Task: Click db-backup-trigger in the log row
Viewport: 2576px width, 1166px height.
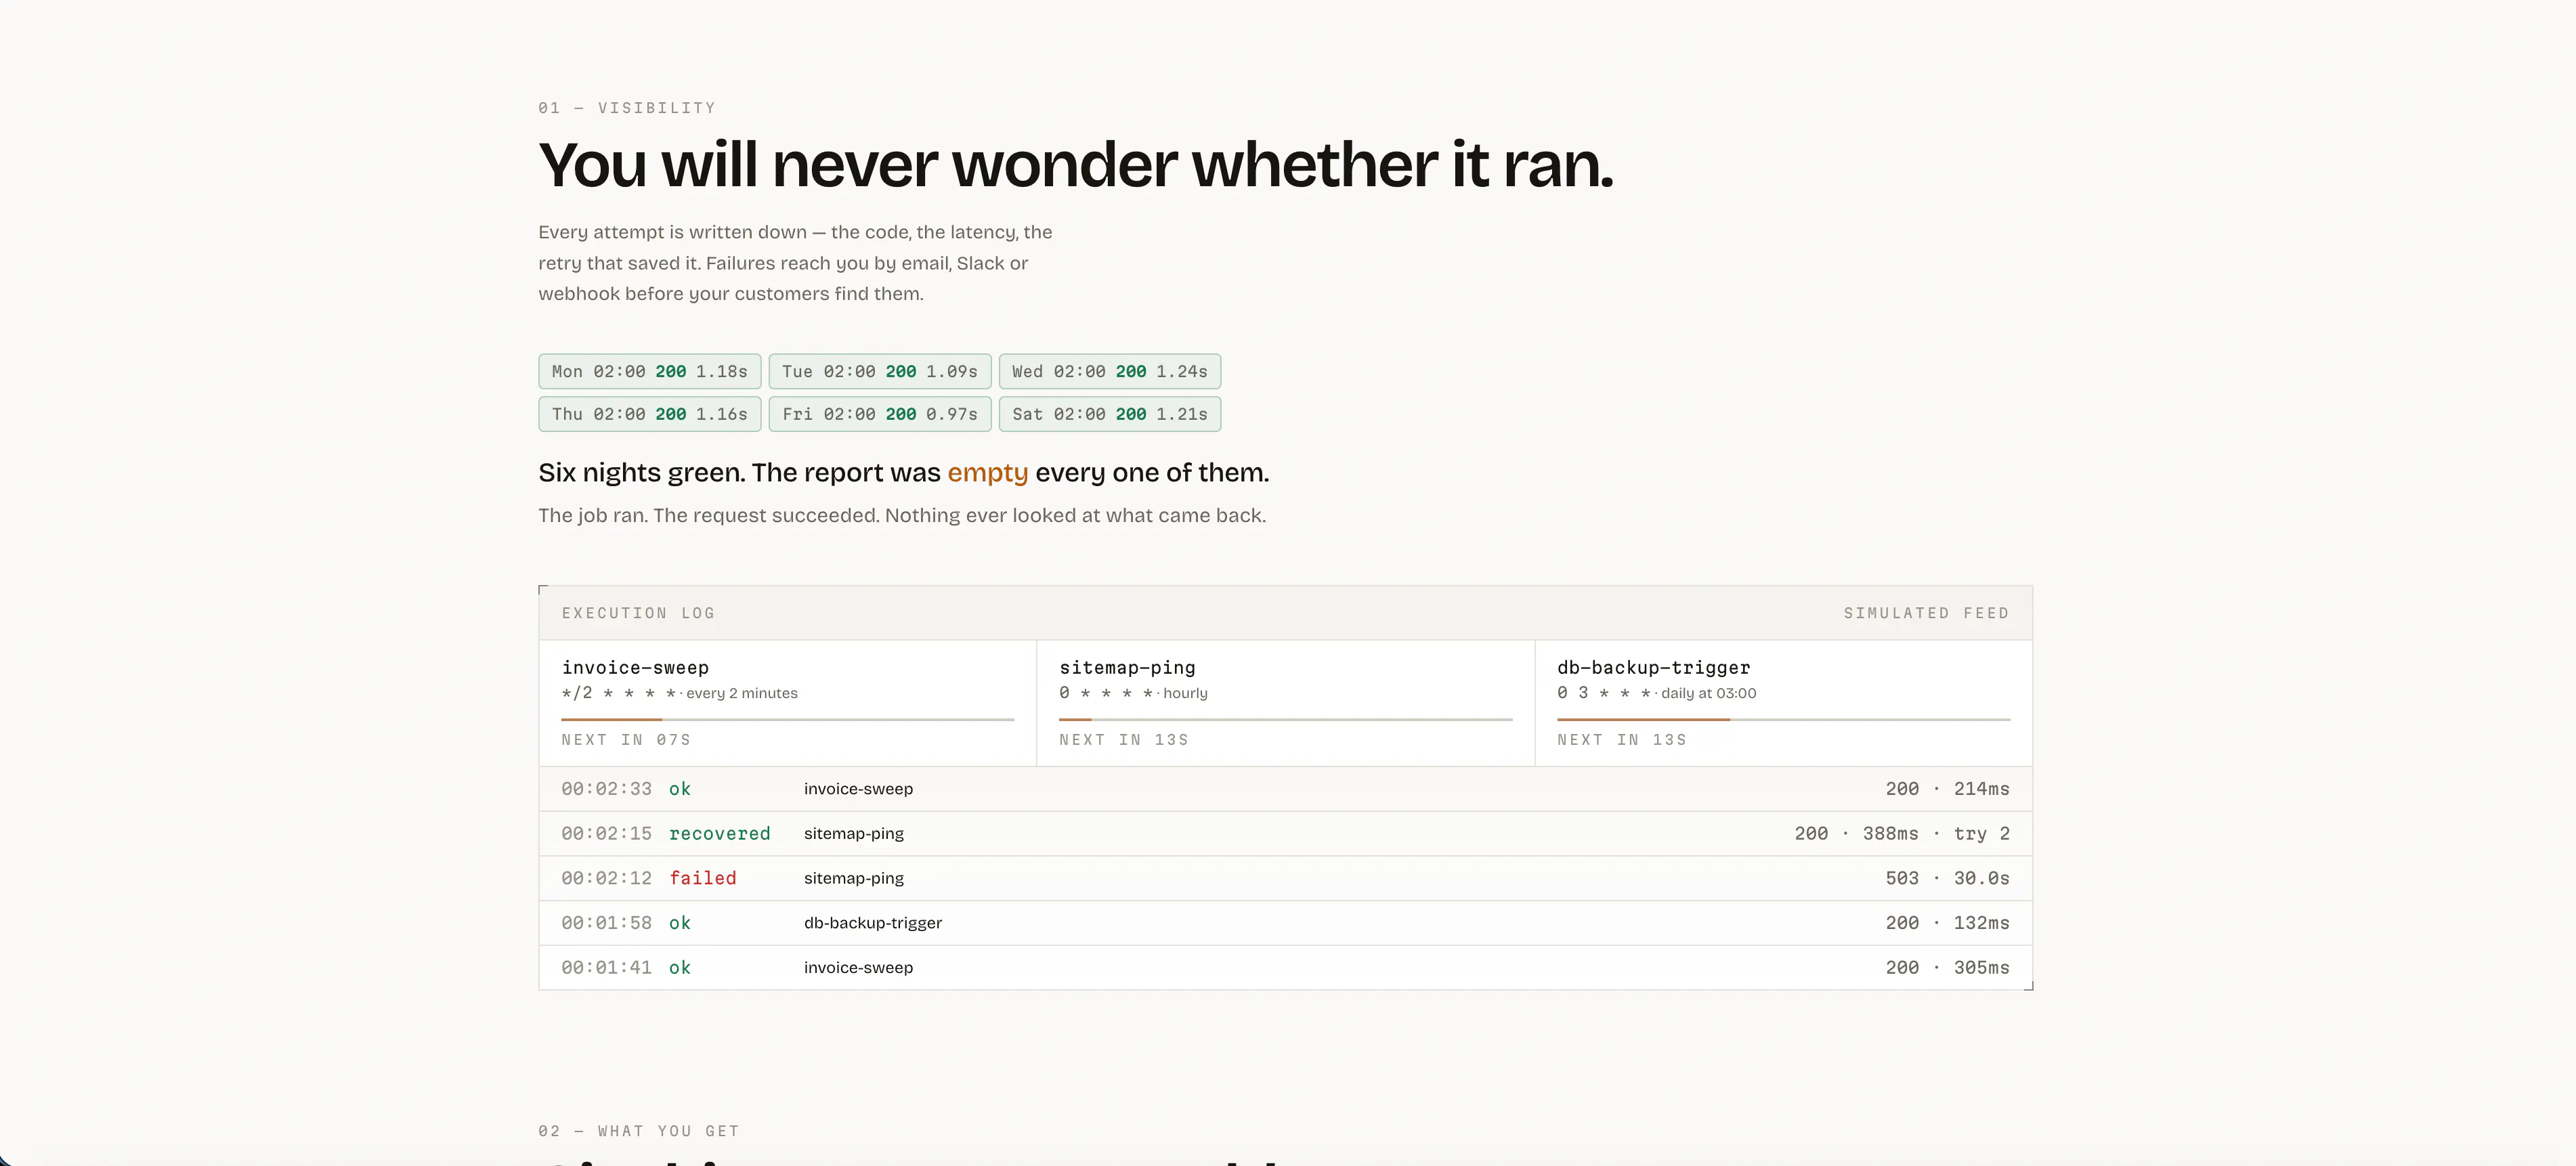Action: [873, 923]
